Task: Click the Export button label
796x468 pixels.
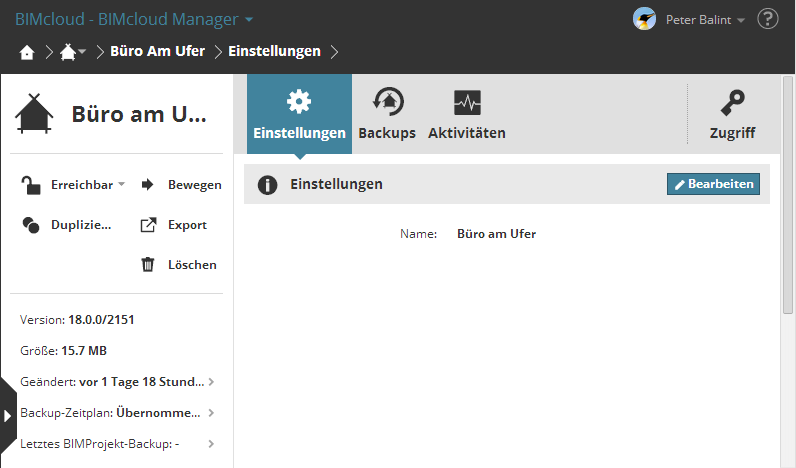Action: point(187,225)
